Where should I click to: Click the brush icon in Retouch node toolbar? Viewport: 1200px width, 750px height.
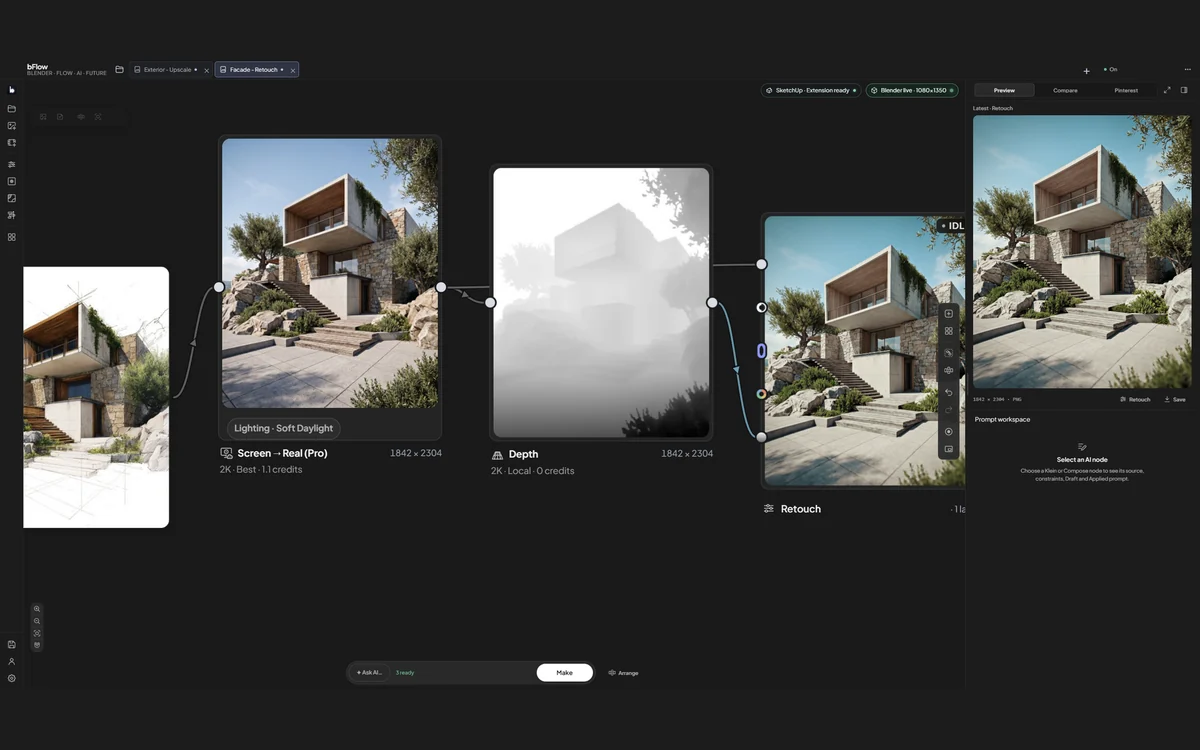coord(949,353)
